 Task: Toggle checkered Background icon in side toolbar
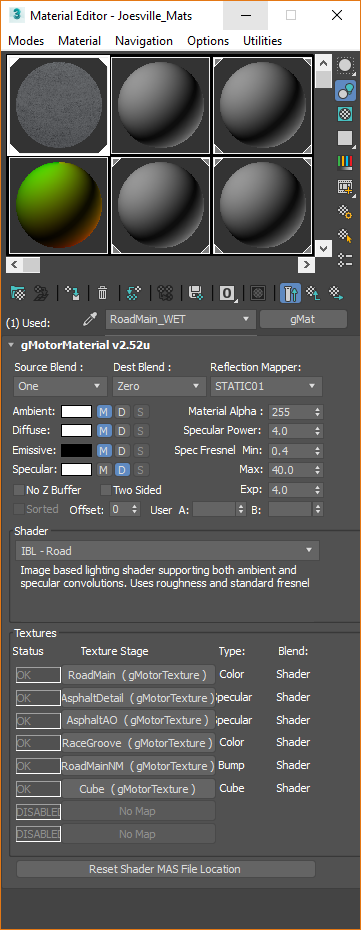pos(344,114)
